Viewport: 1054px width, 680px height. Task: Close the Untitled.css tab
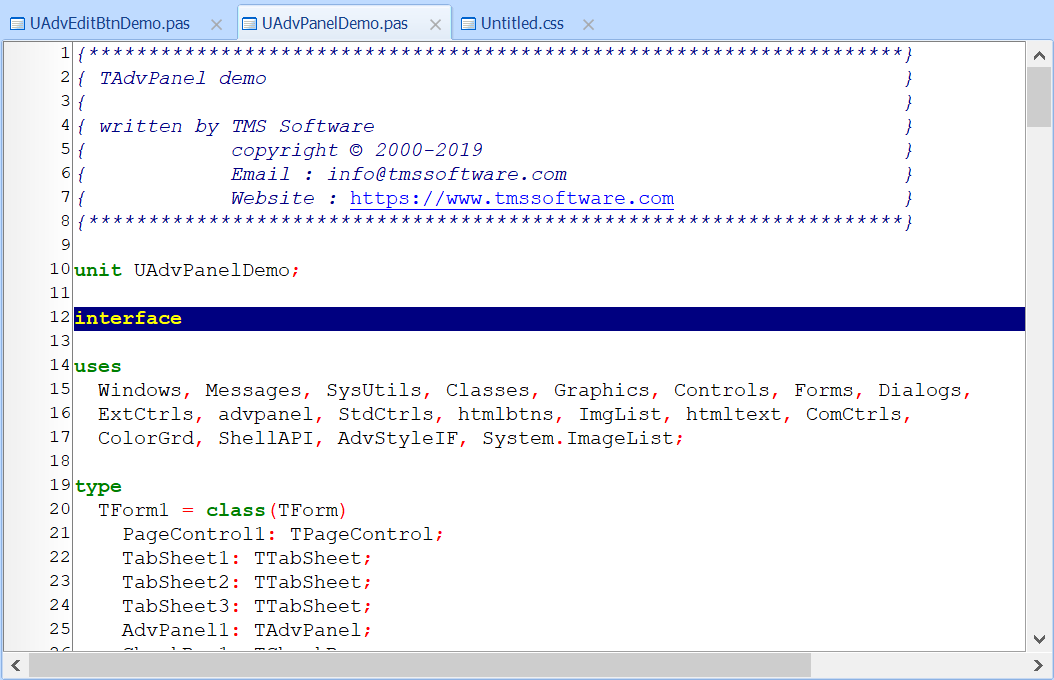pos(588,24)
